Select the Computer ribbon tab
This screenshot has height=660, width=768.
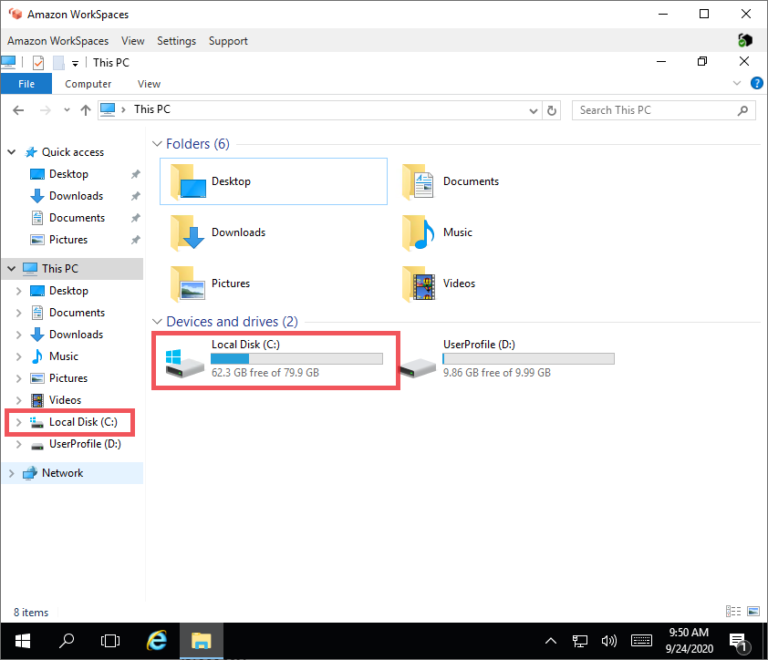[88, 85]
